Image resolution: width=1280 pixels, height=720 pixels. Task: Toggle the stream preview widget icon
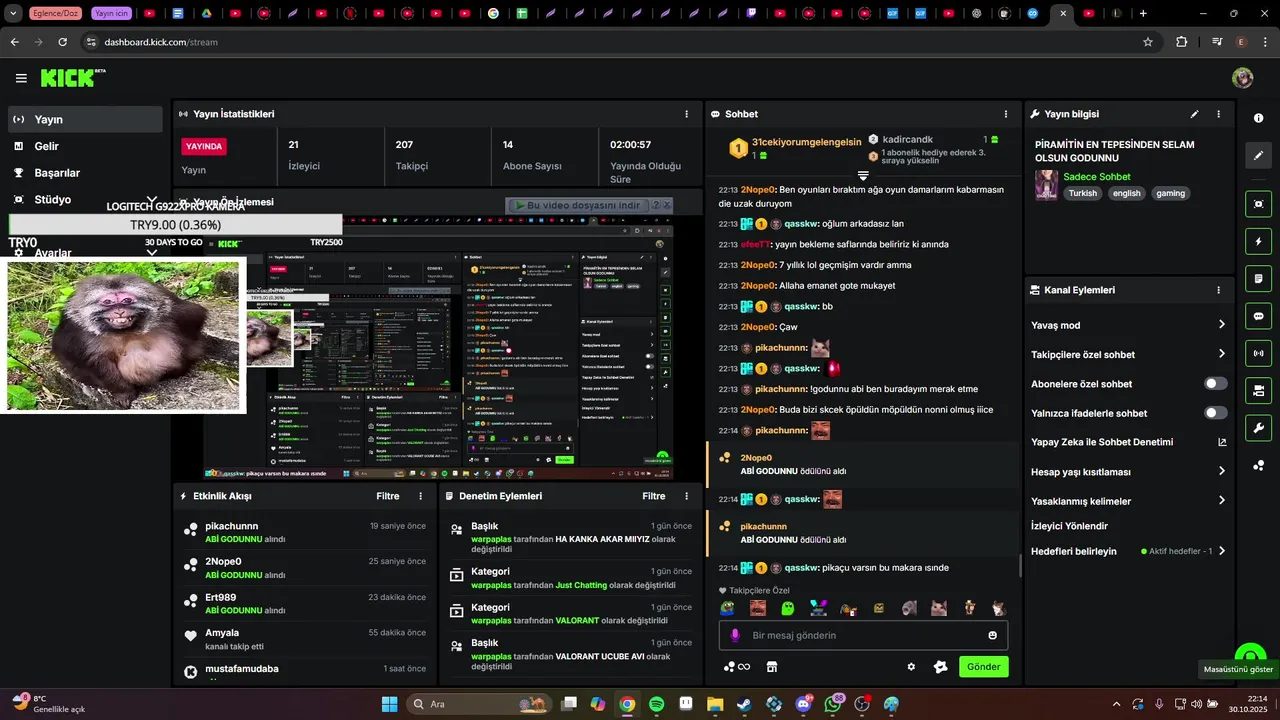point(1258,204)
